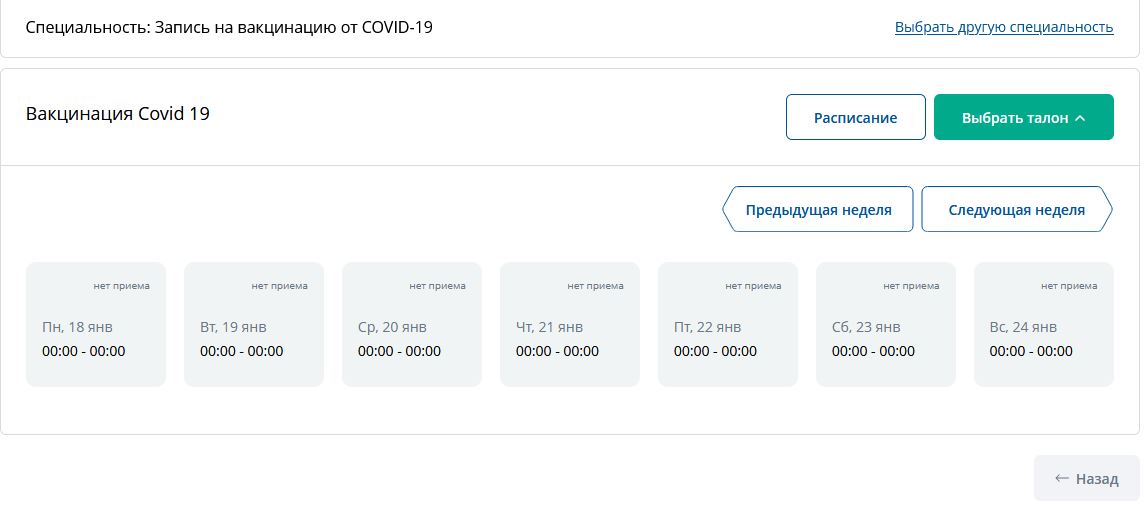Viewport: 1148px width, 506px height.
Task: Go to Предыдущая неделя
Action: (x=818, y=210)
